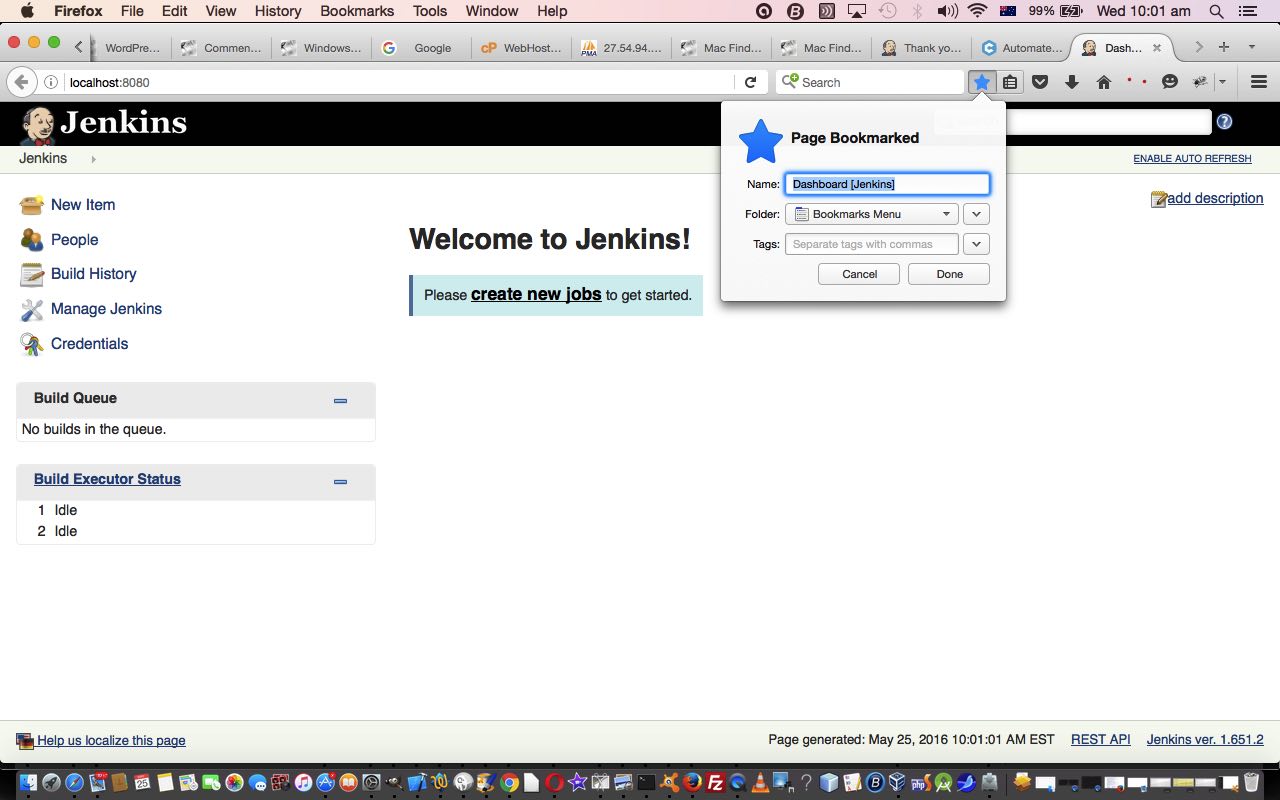Click the Jenkins butler logo

coord(38,125)
